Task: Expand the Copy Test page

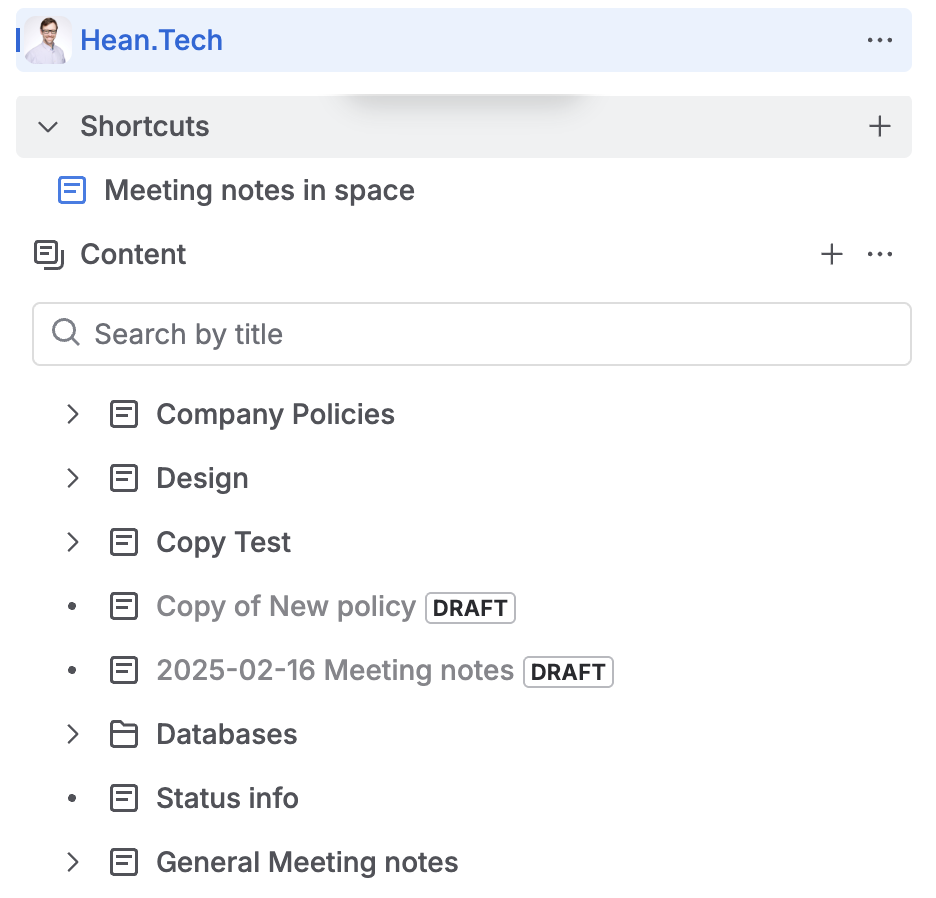Action: pyautogui.click(x=72, y=542)
